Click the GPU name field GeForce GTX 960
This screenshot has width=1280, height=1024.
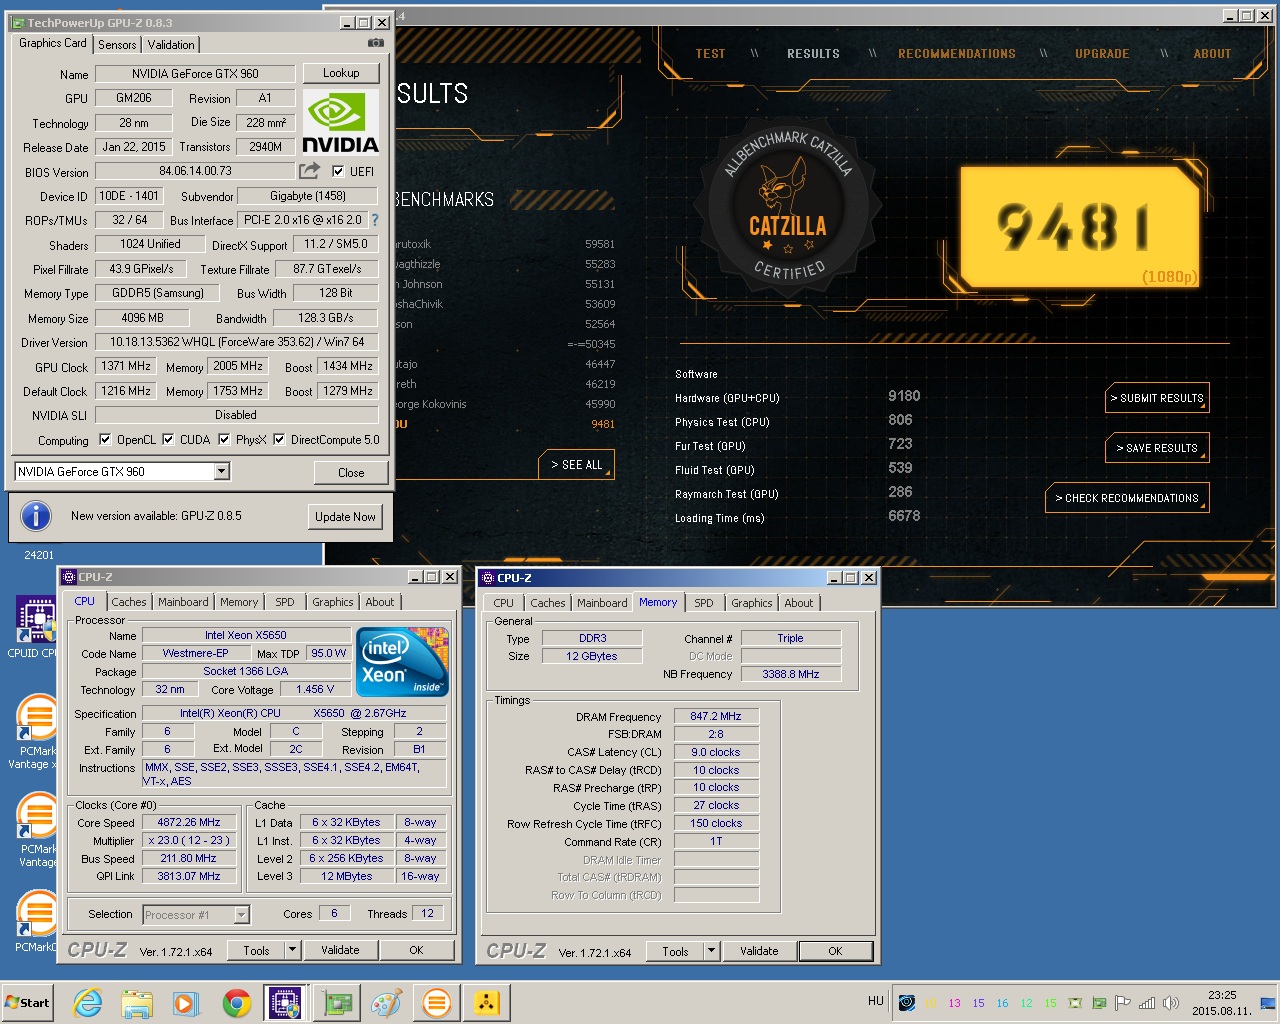click(x=195, y=73)
